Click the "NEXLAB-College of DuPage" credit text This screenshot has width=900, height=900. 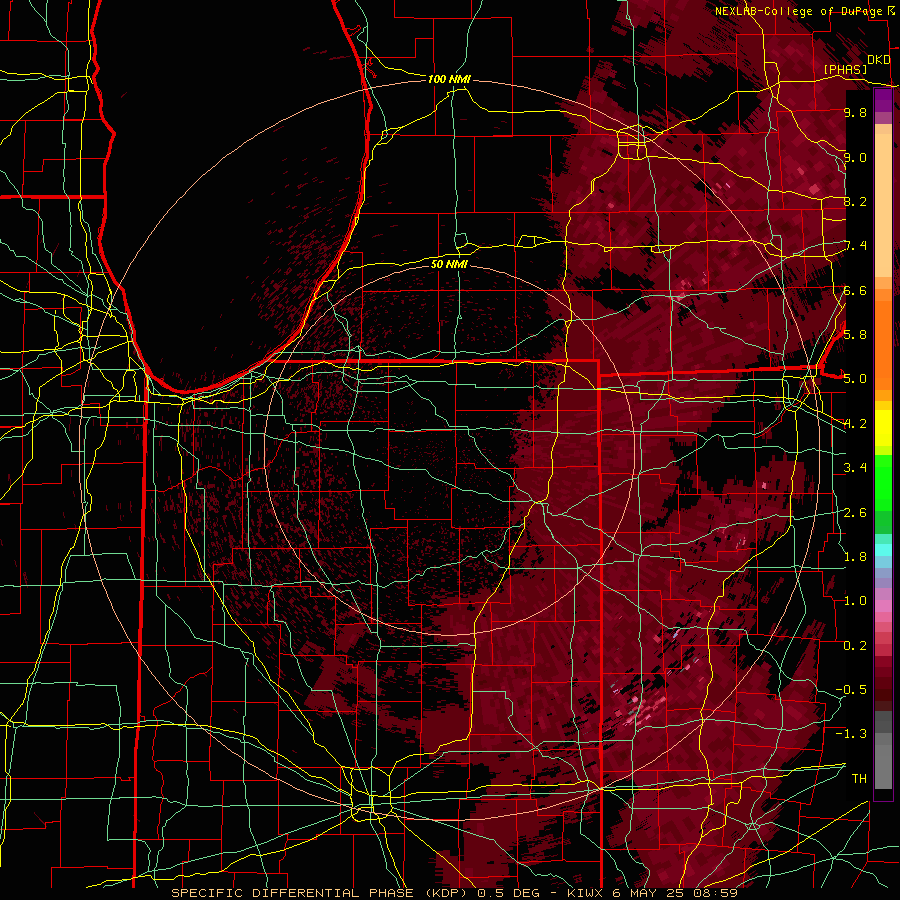[800, 11]
